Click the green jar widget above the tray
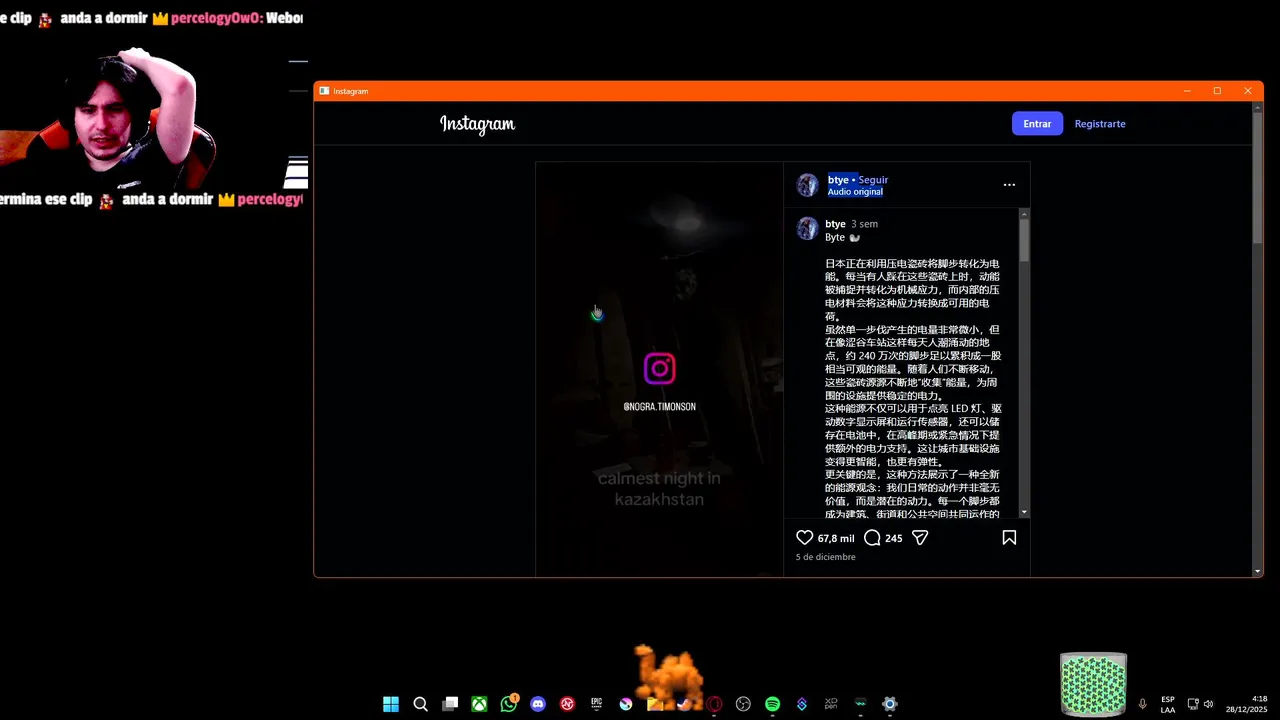1280x720 pixels. 1093,685
